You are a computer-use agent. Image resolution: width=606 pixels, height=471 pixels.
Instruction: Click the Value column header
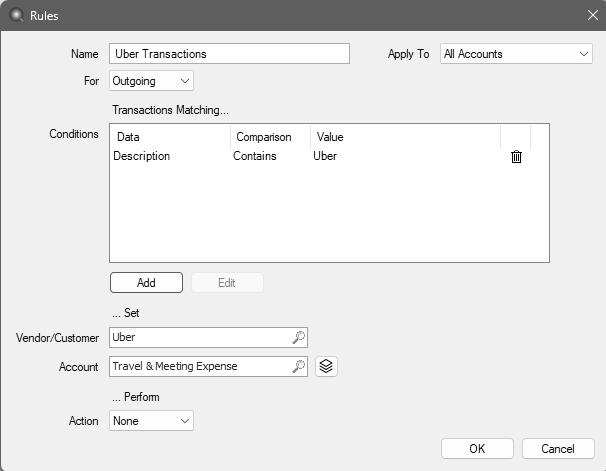click(405, 137)
